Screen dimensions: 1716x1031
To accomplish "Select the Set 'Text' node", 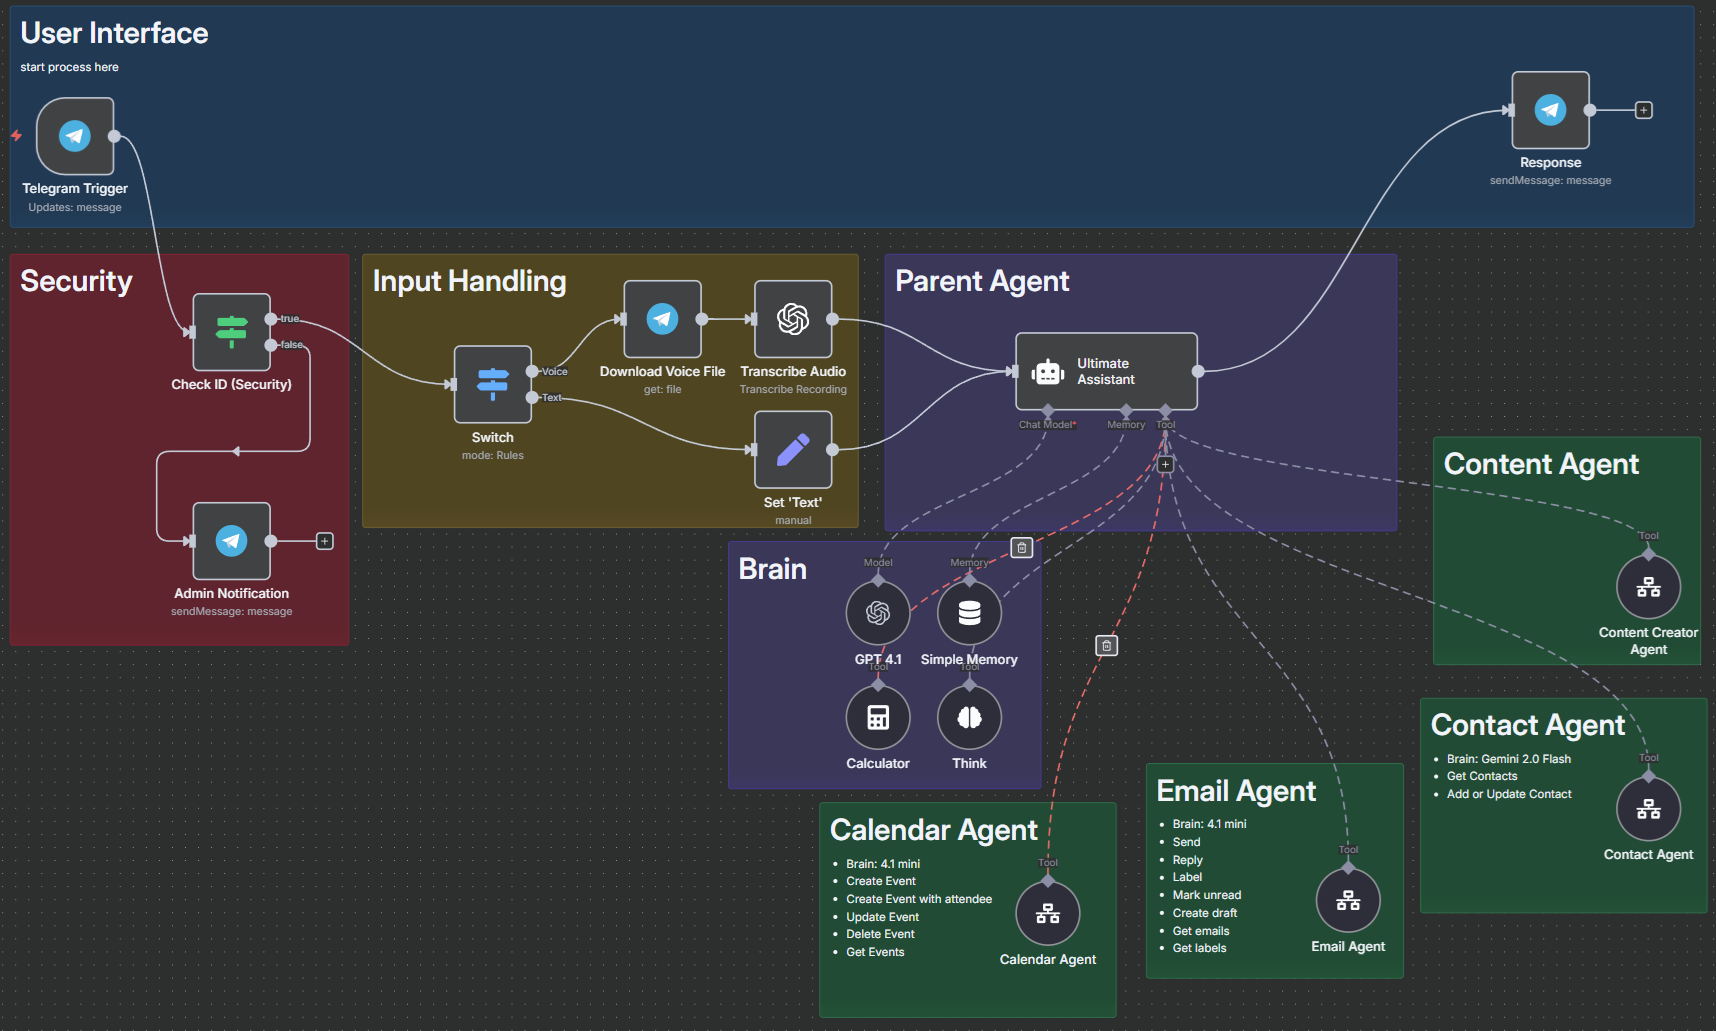I will coord(793,450).
